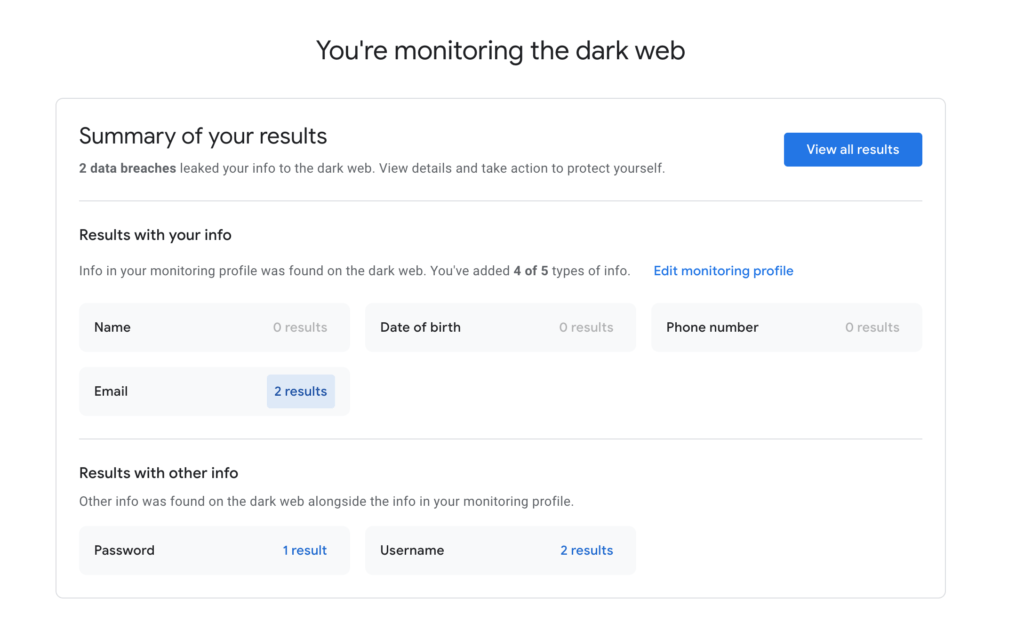Image resolution: width=1024 pixels, height=638 pixels.
Task: Select the Phone number results card
Action: (x=786, y=327)
